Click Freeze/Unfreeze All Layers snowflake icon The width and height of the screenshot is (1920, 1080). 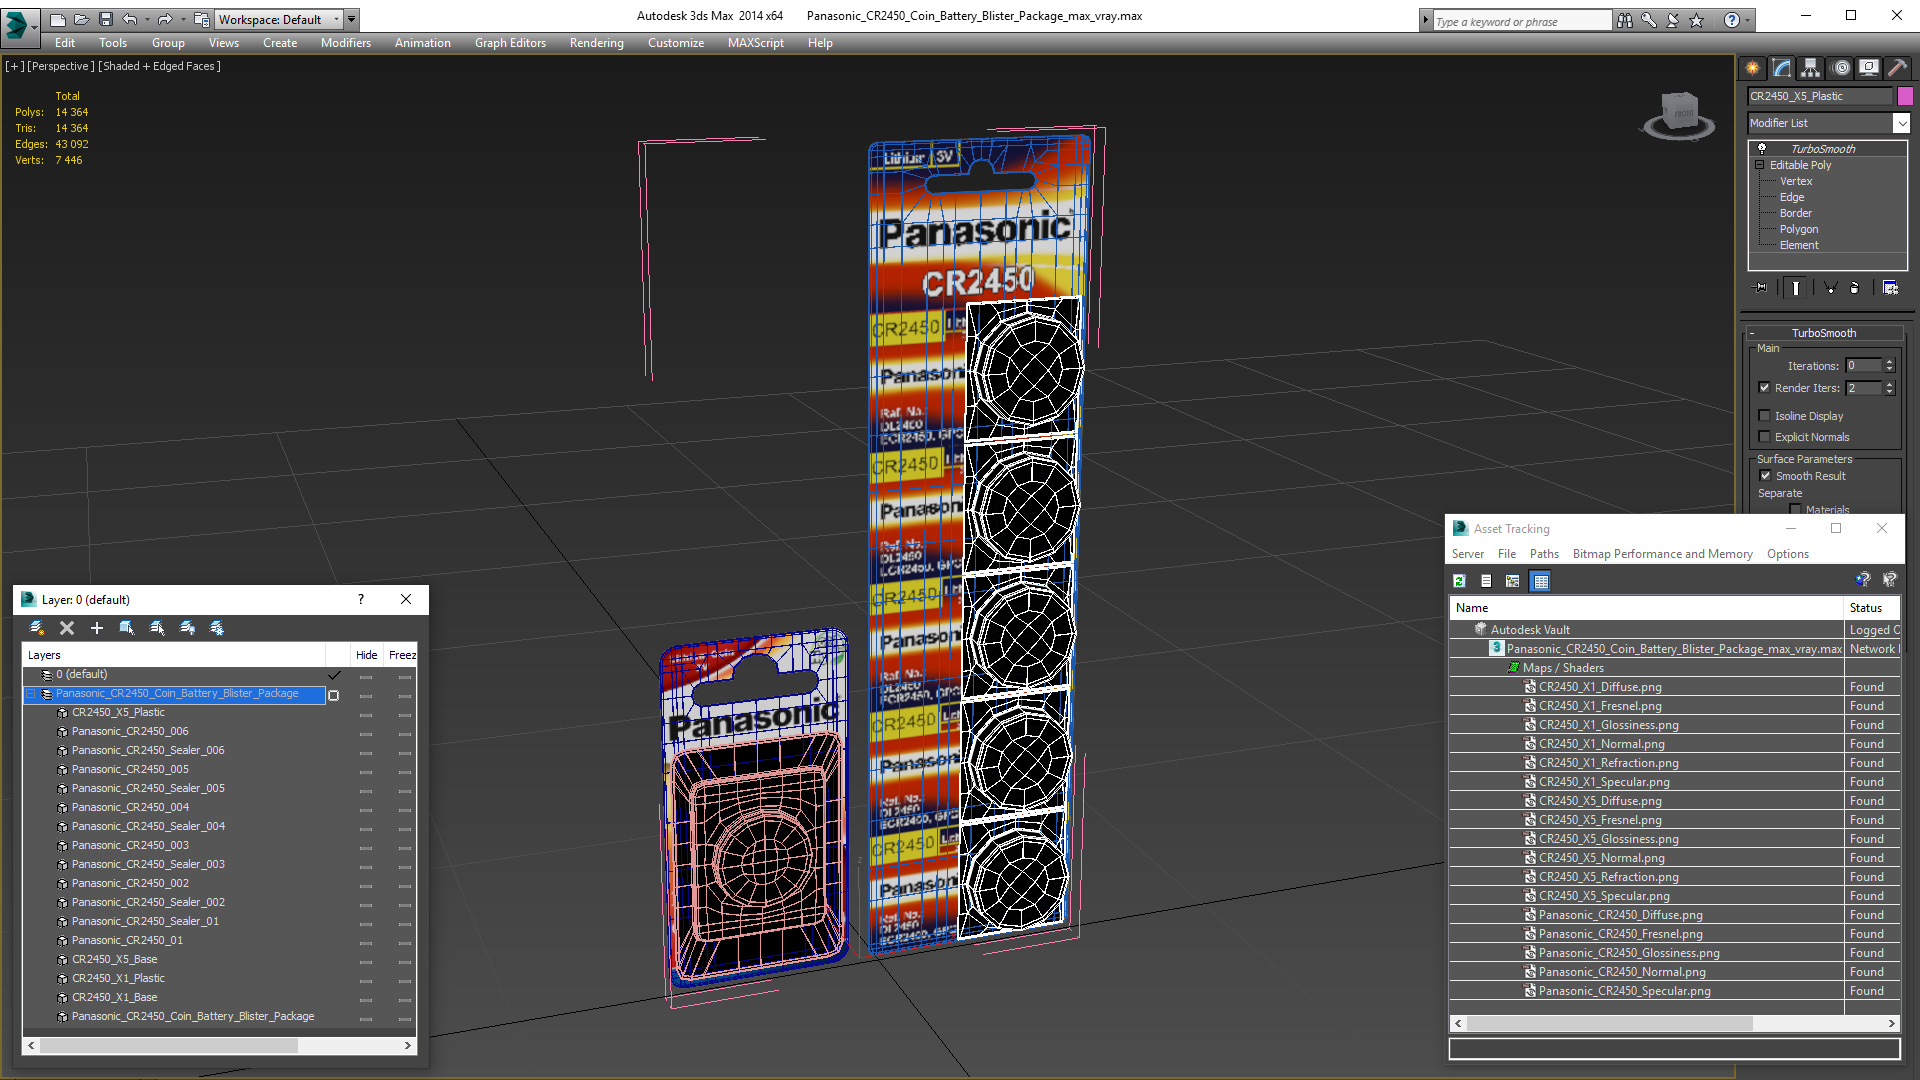coord(217,628)
